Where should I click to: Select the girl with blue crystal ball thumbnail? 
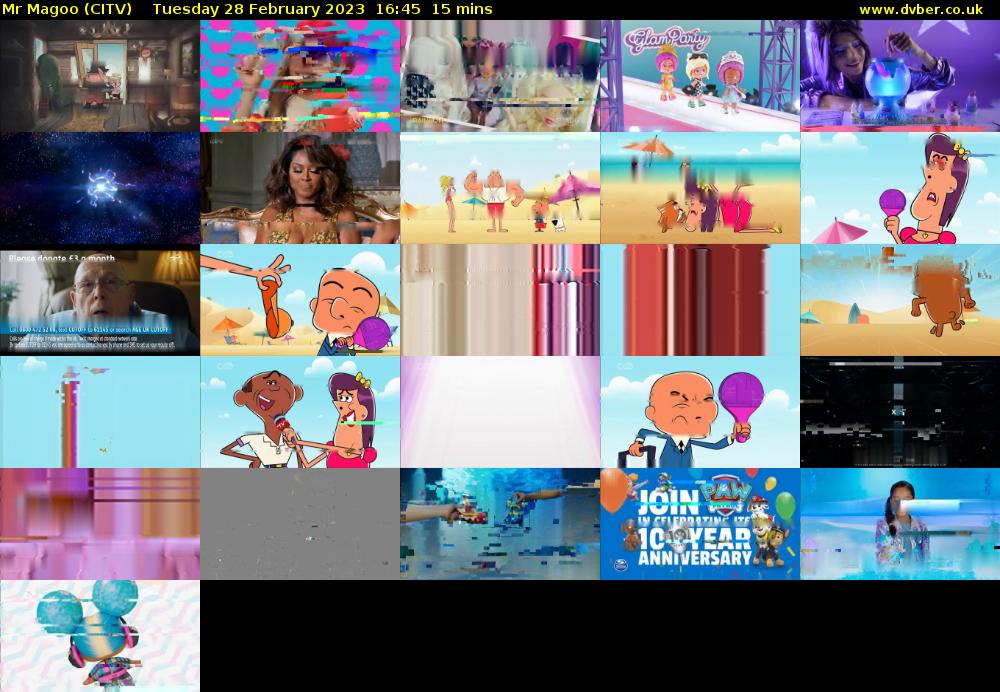[900, 76]
